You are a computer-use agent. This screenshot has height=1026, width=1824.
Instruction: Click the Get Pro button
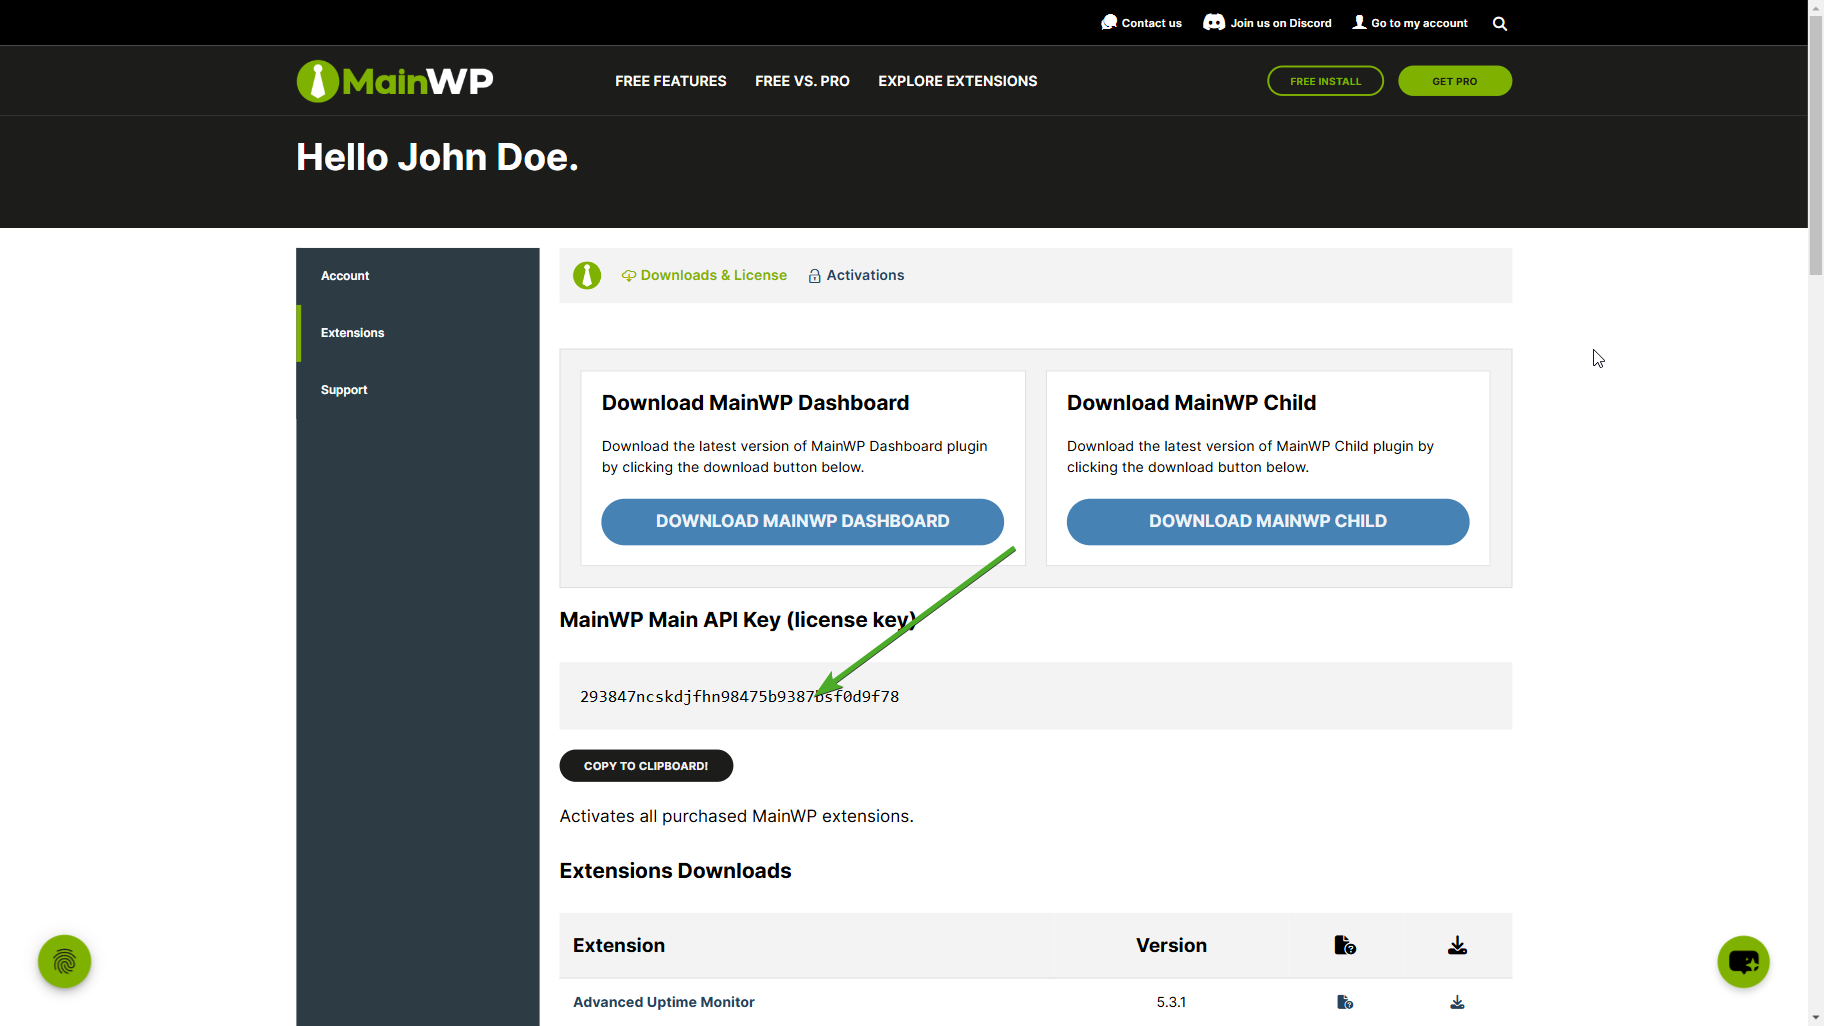tap(1455, 81)
